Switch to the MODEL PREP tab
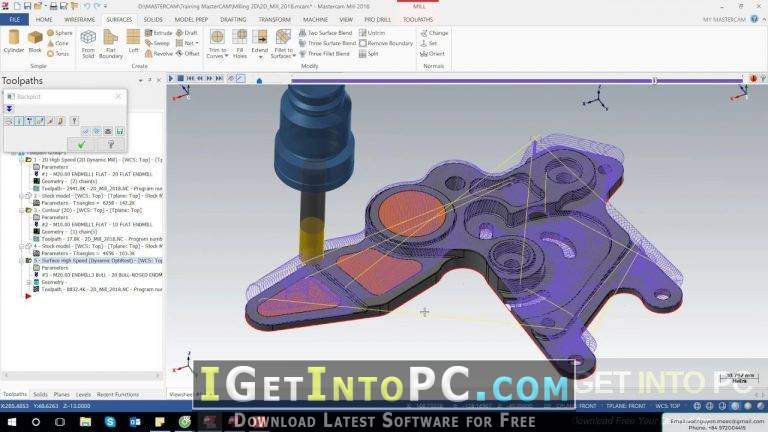 191,20
